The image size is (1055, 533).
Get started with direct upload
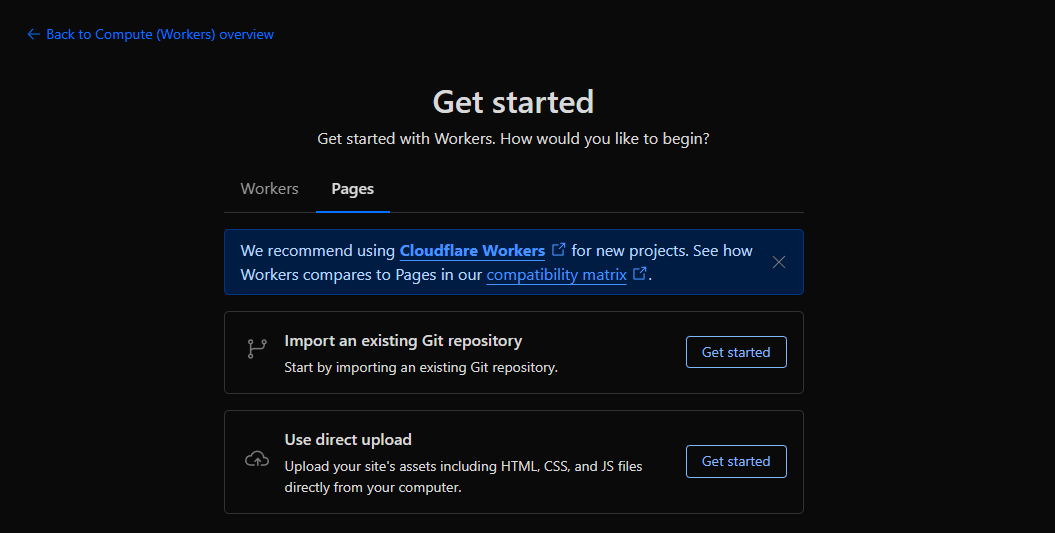pyautogui.click(x=735, y=461)
